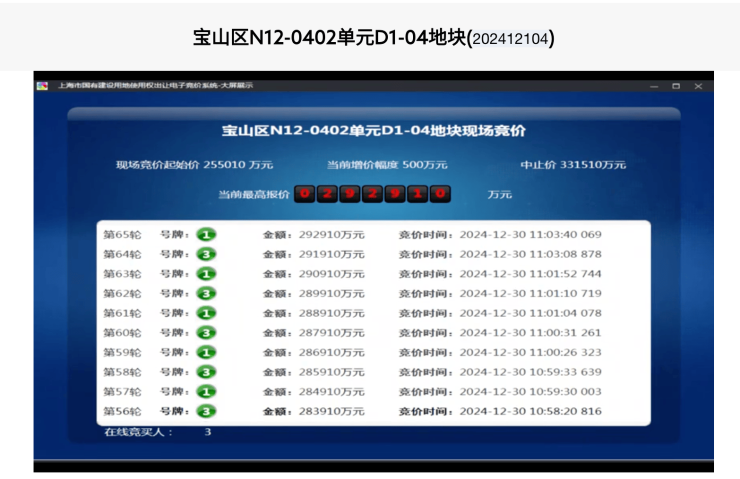Minimize the bidding system window
Viewport: 740px width, 479px height.
(654, 86)
